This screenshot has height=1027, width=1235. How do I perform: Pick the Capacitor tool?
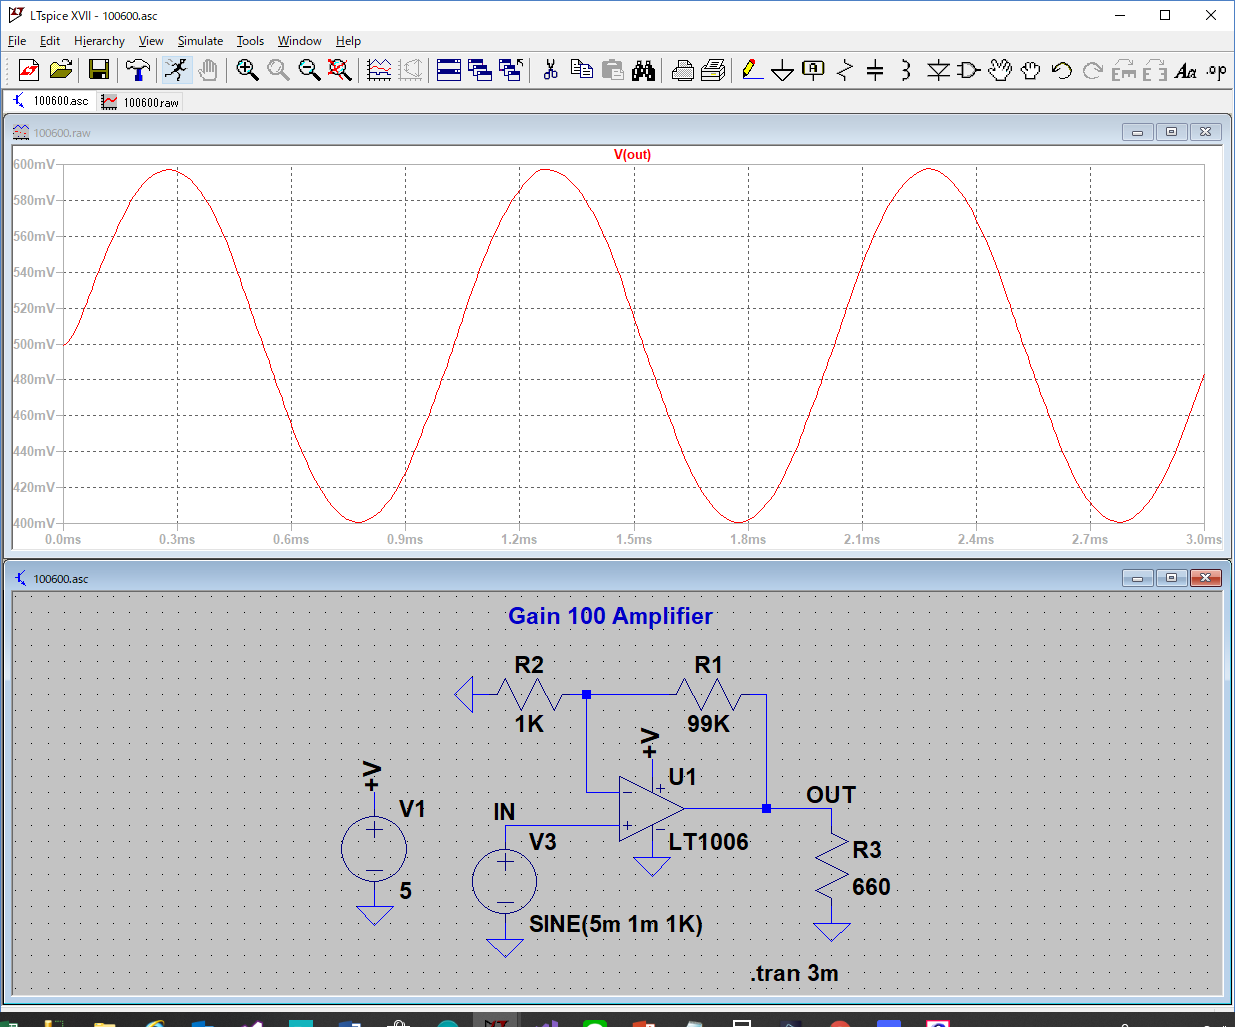click(x=875, y=70)
